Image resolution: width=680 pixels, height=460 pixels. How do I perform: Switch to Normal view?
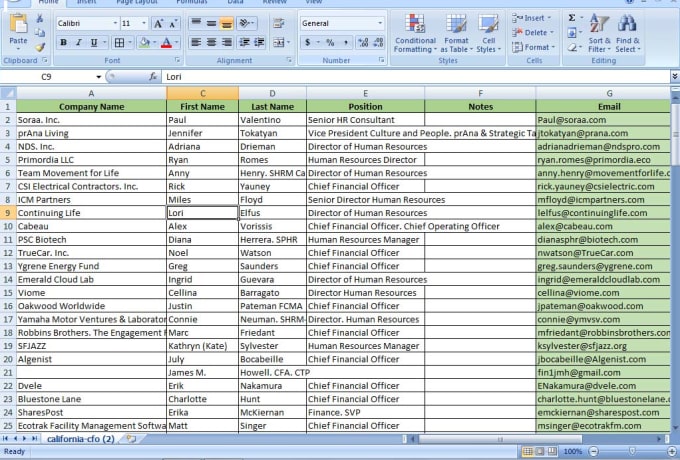pyautogui.click(x=527, y=451)
